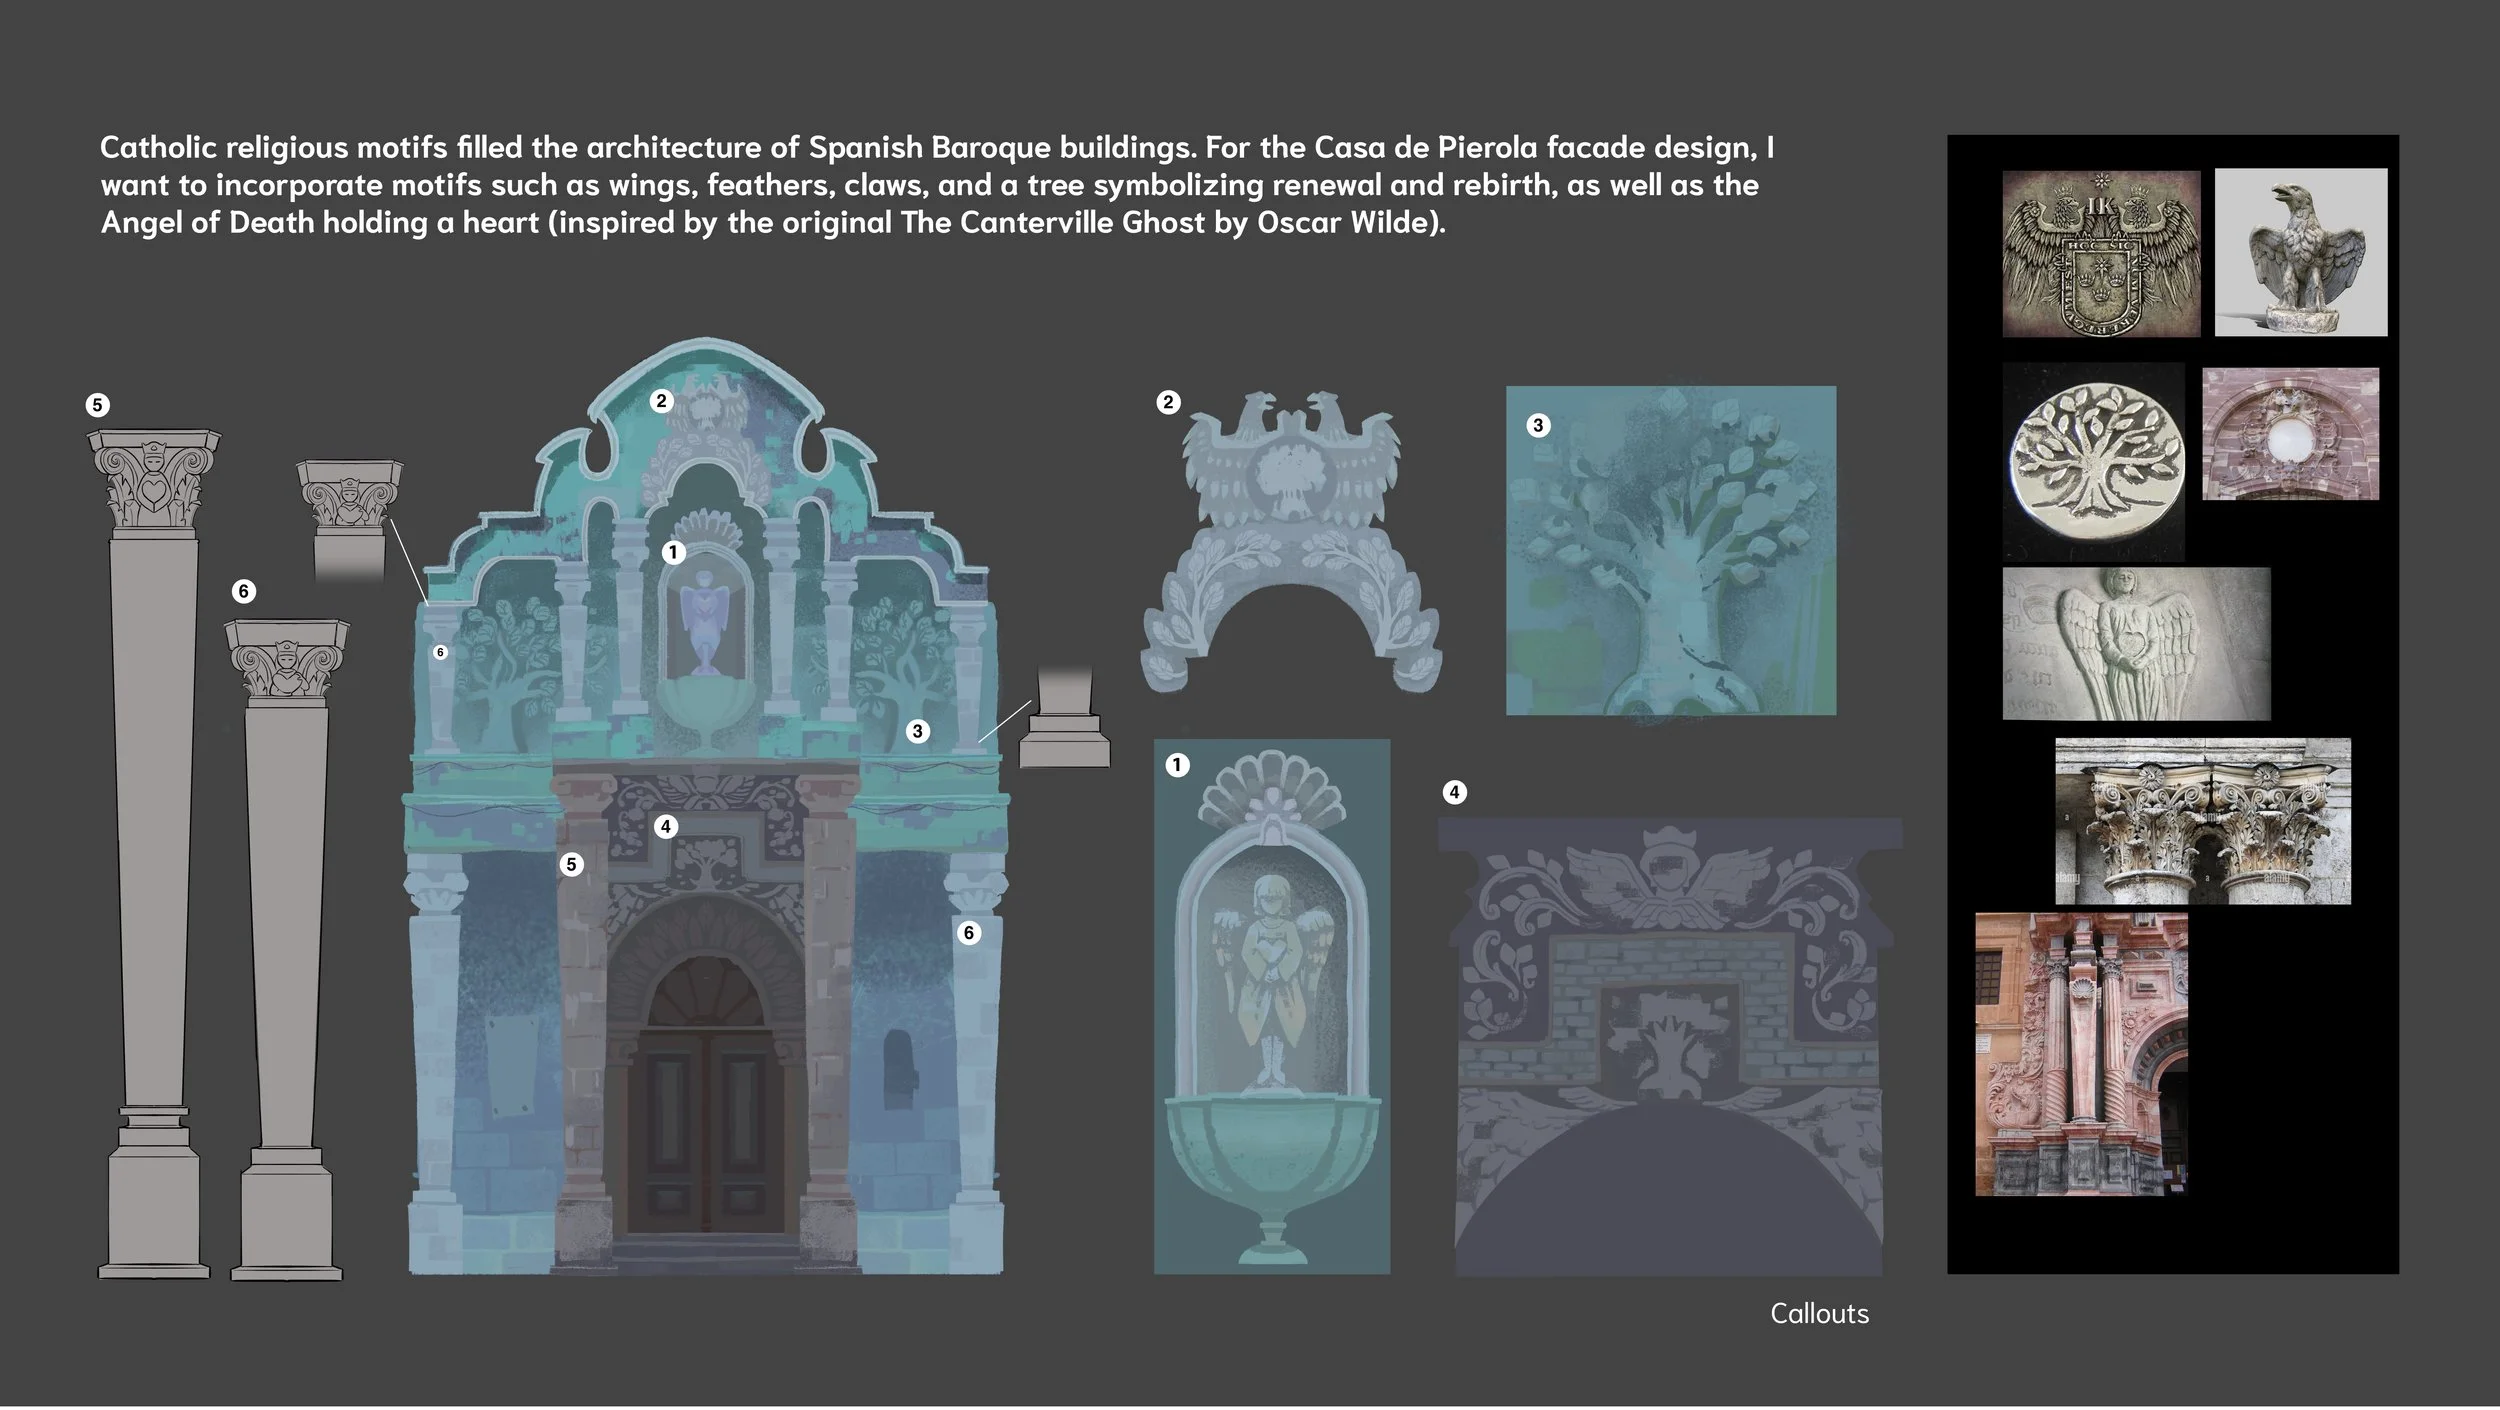Select the purple door lintel callout illustration
This screenshot has width=2500, height=1410.
pyautogui.click(x=1669, y=1046)
